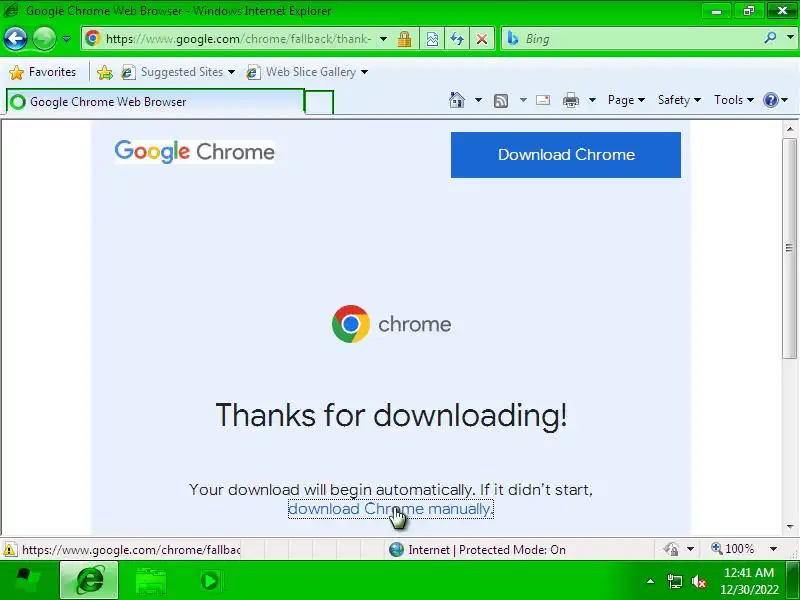Click the browser Forward arrow button
800x600 pixels.
pos(44,39)
